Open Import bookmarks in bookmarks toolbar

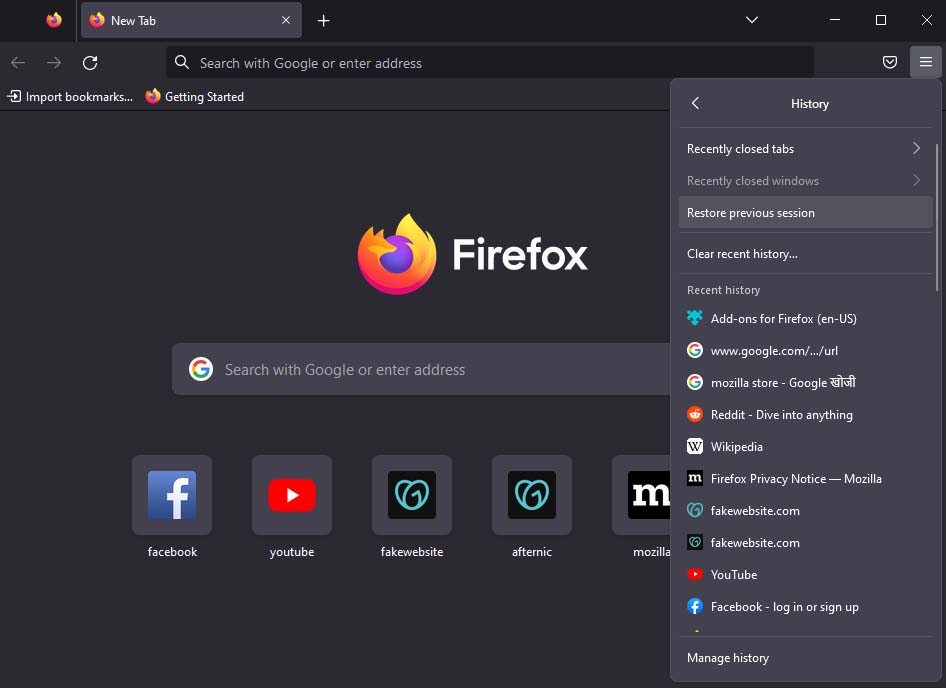click(x=71, y=97)
